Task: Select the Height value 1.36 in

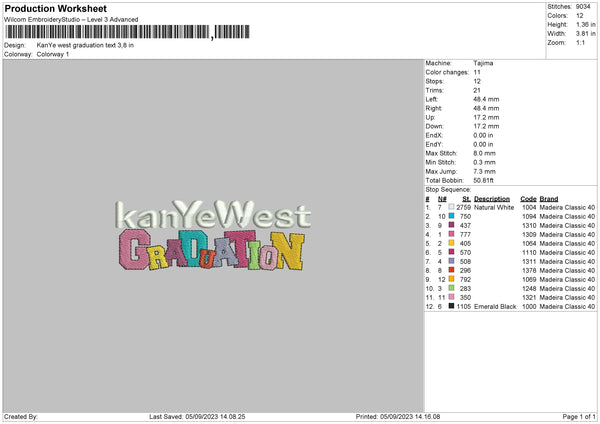Action: [x=585, y=24]
